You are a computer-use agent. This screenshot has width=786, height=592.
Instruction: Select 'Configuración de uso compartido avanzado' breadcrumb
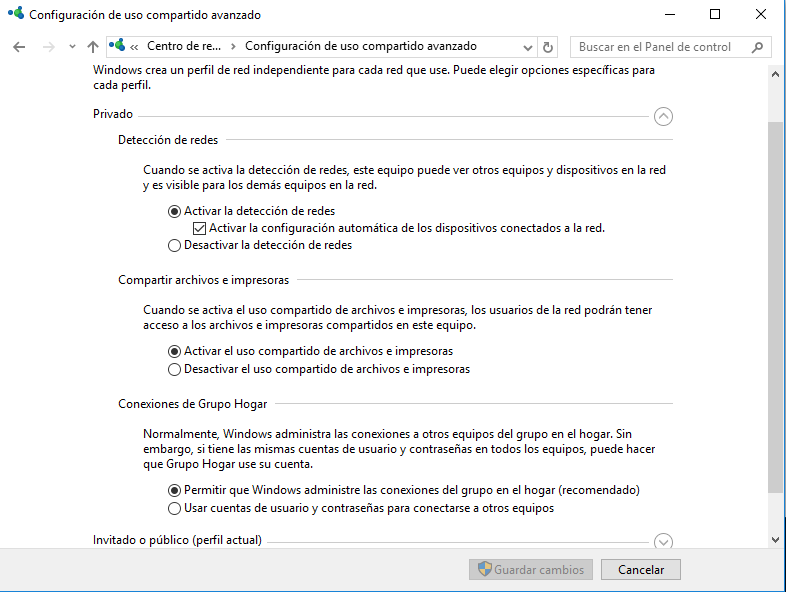point(360,46)
